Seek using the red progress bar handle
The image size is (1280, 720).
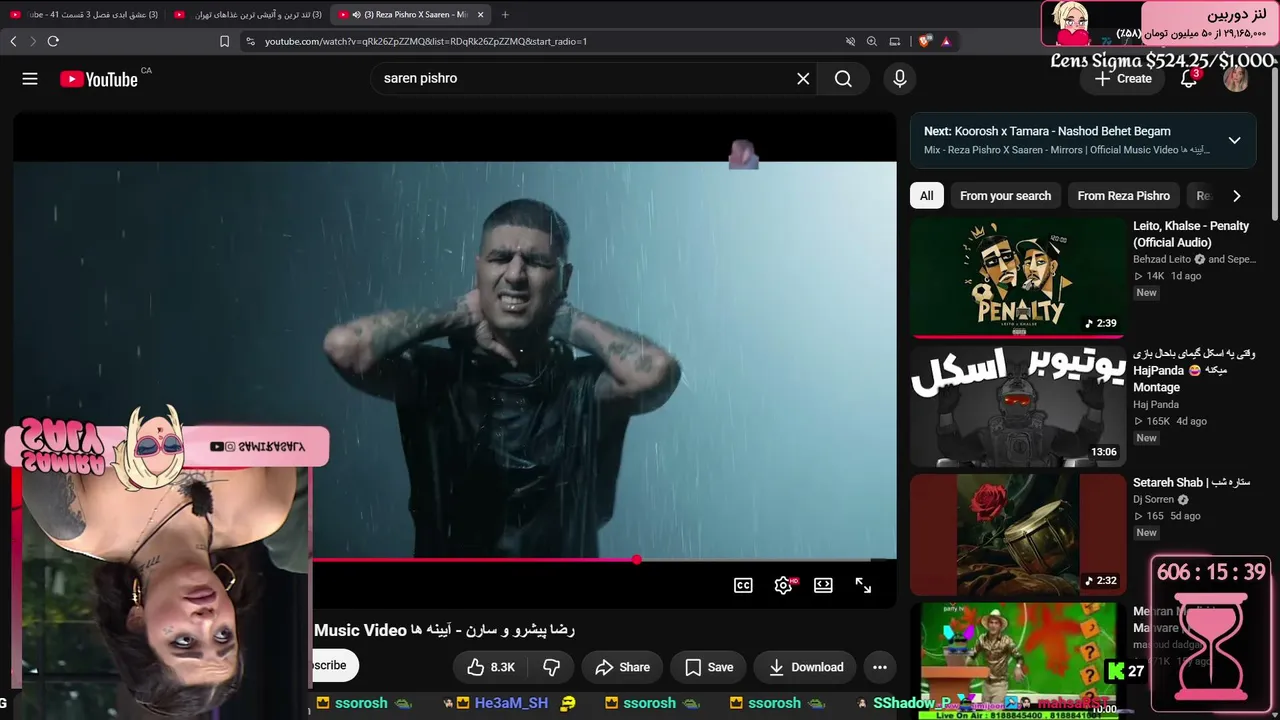pyautogui.click(x=636, y=560)
